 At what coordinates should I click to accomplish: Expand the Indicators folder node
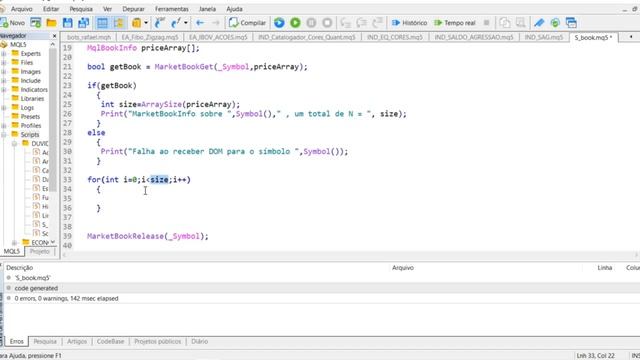point(4,89)
